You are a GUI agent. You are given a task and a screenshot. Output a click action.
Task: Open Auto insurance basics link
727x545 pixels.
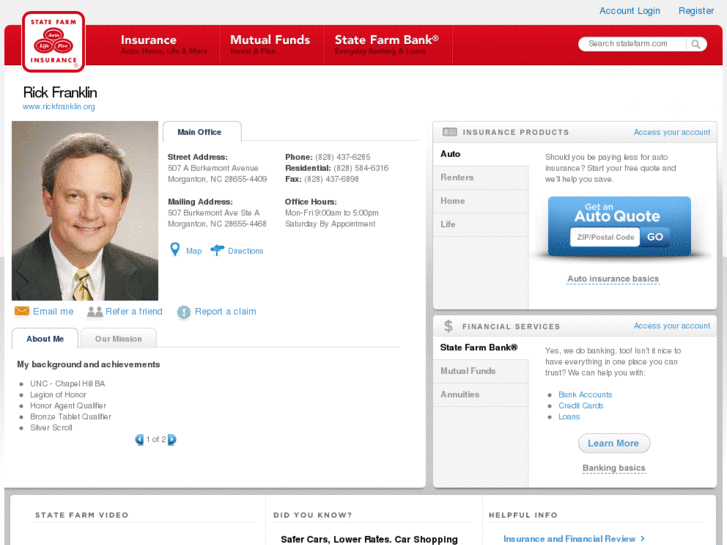[613, 279]
